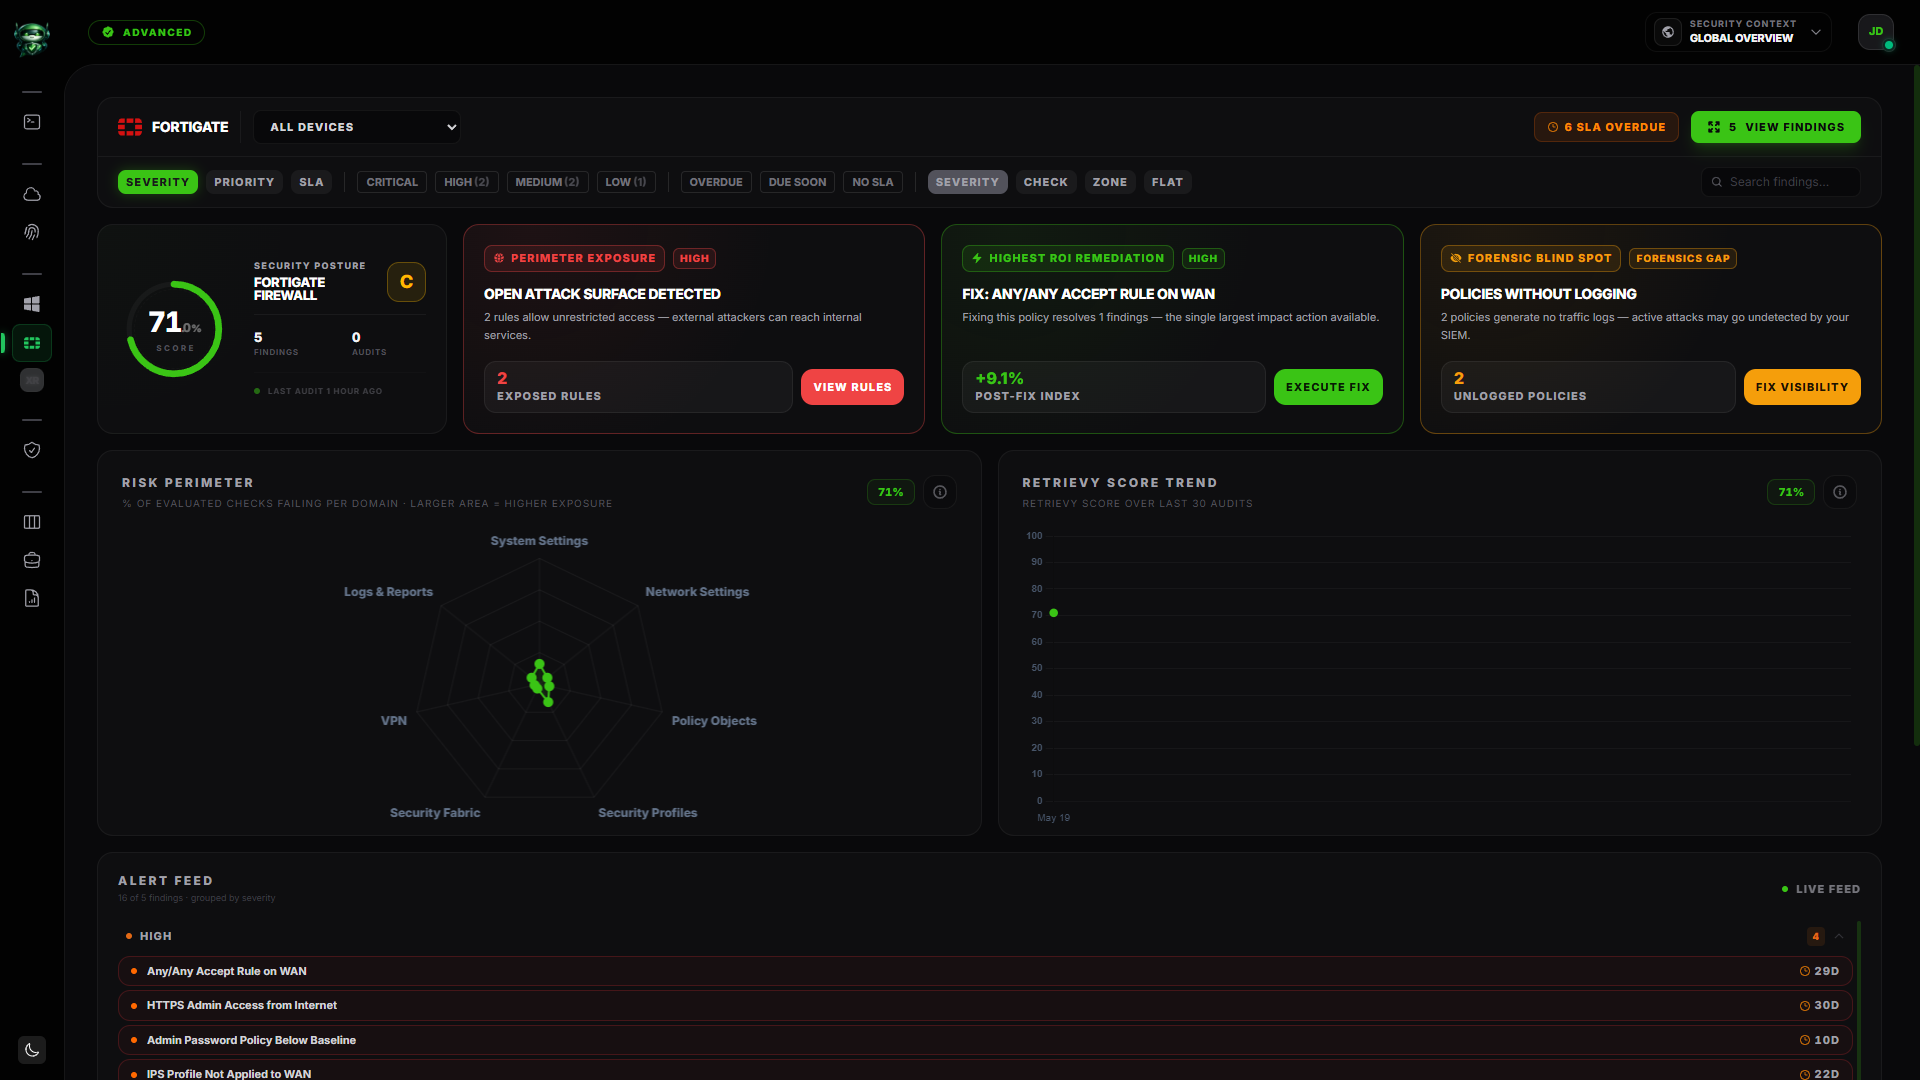Sort findings by Priority
The width and height of the screenshot is (1920, 1080).
click(244, 182)
